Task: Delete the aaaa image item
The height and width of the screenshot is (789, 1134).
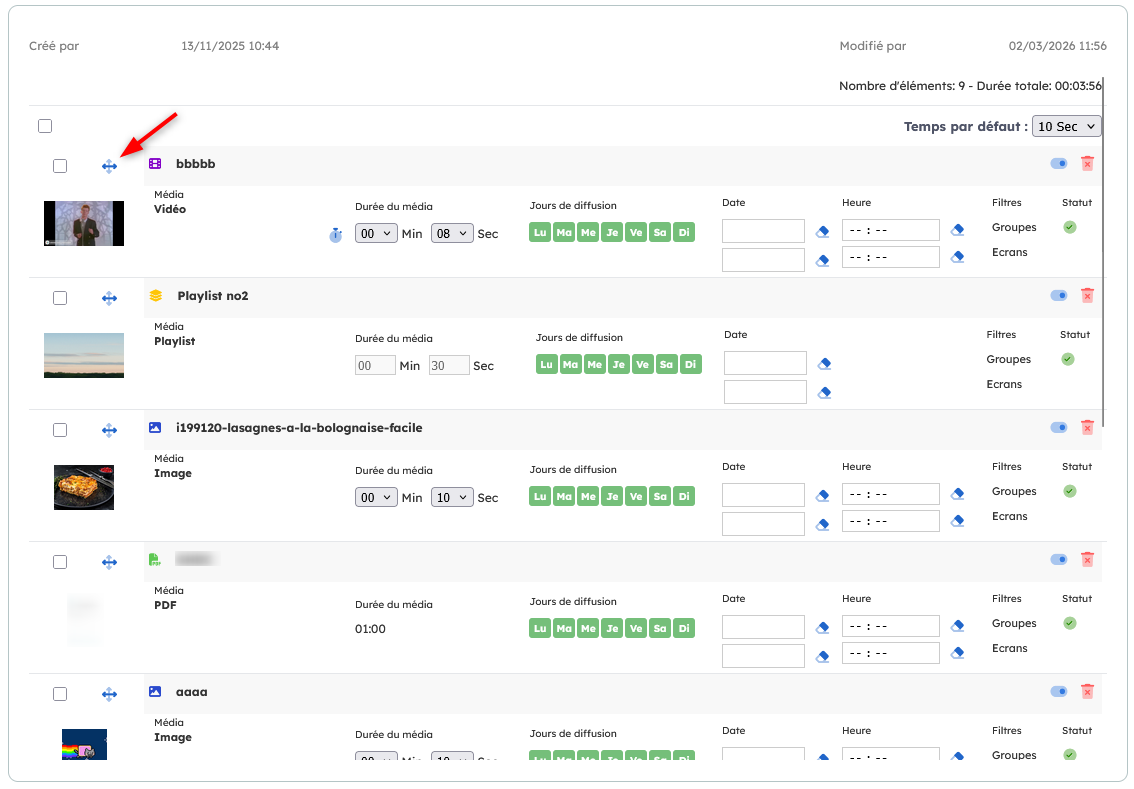Action: pyautogui.click(x=1087, y=692)
